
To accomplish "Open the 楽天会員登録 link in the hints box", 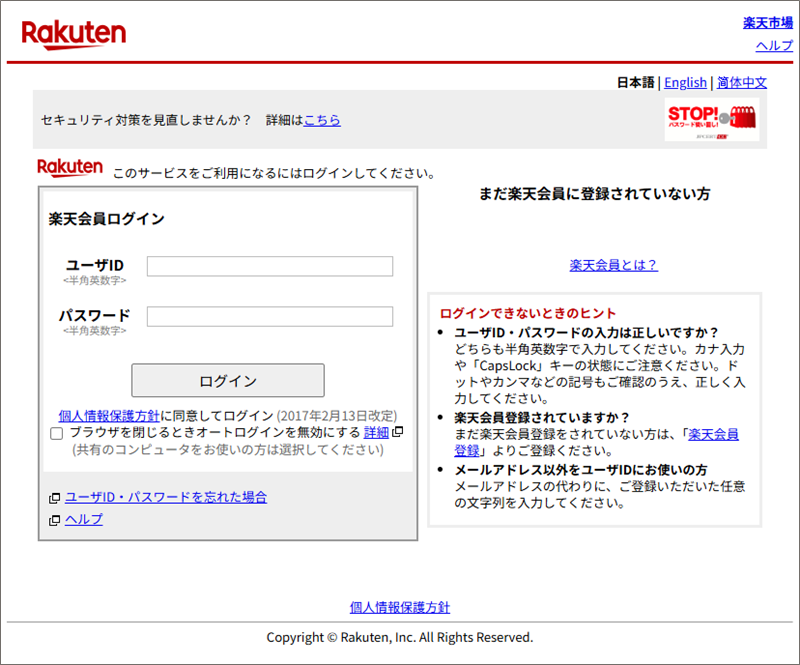I will 713,434.
